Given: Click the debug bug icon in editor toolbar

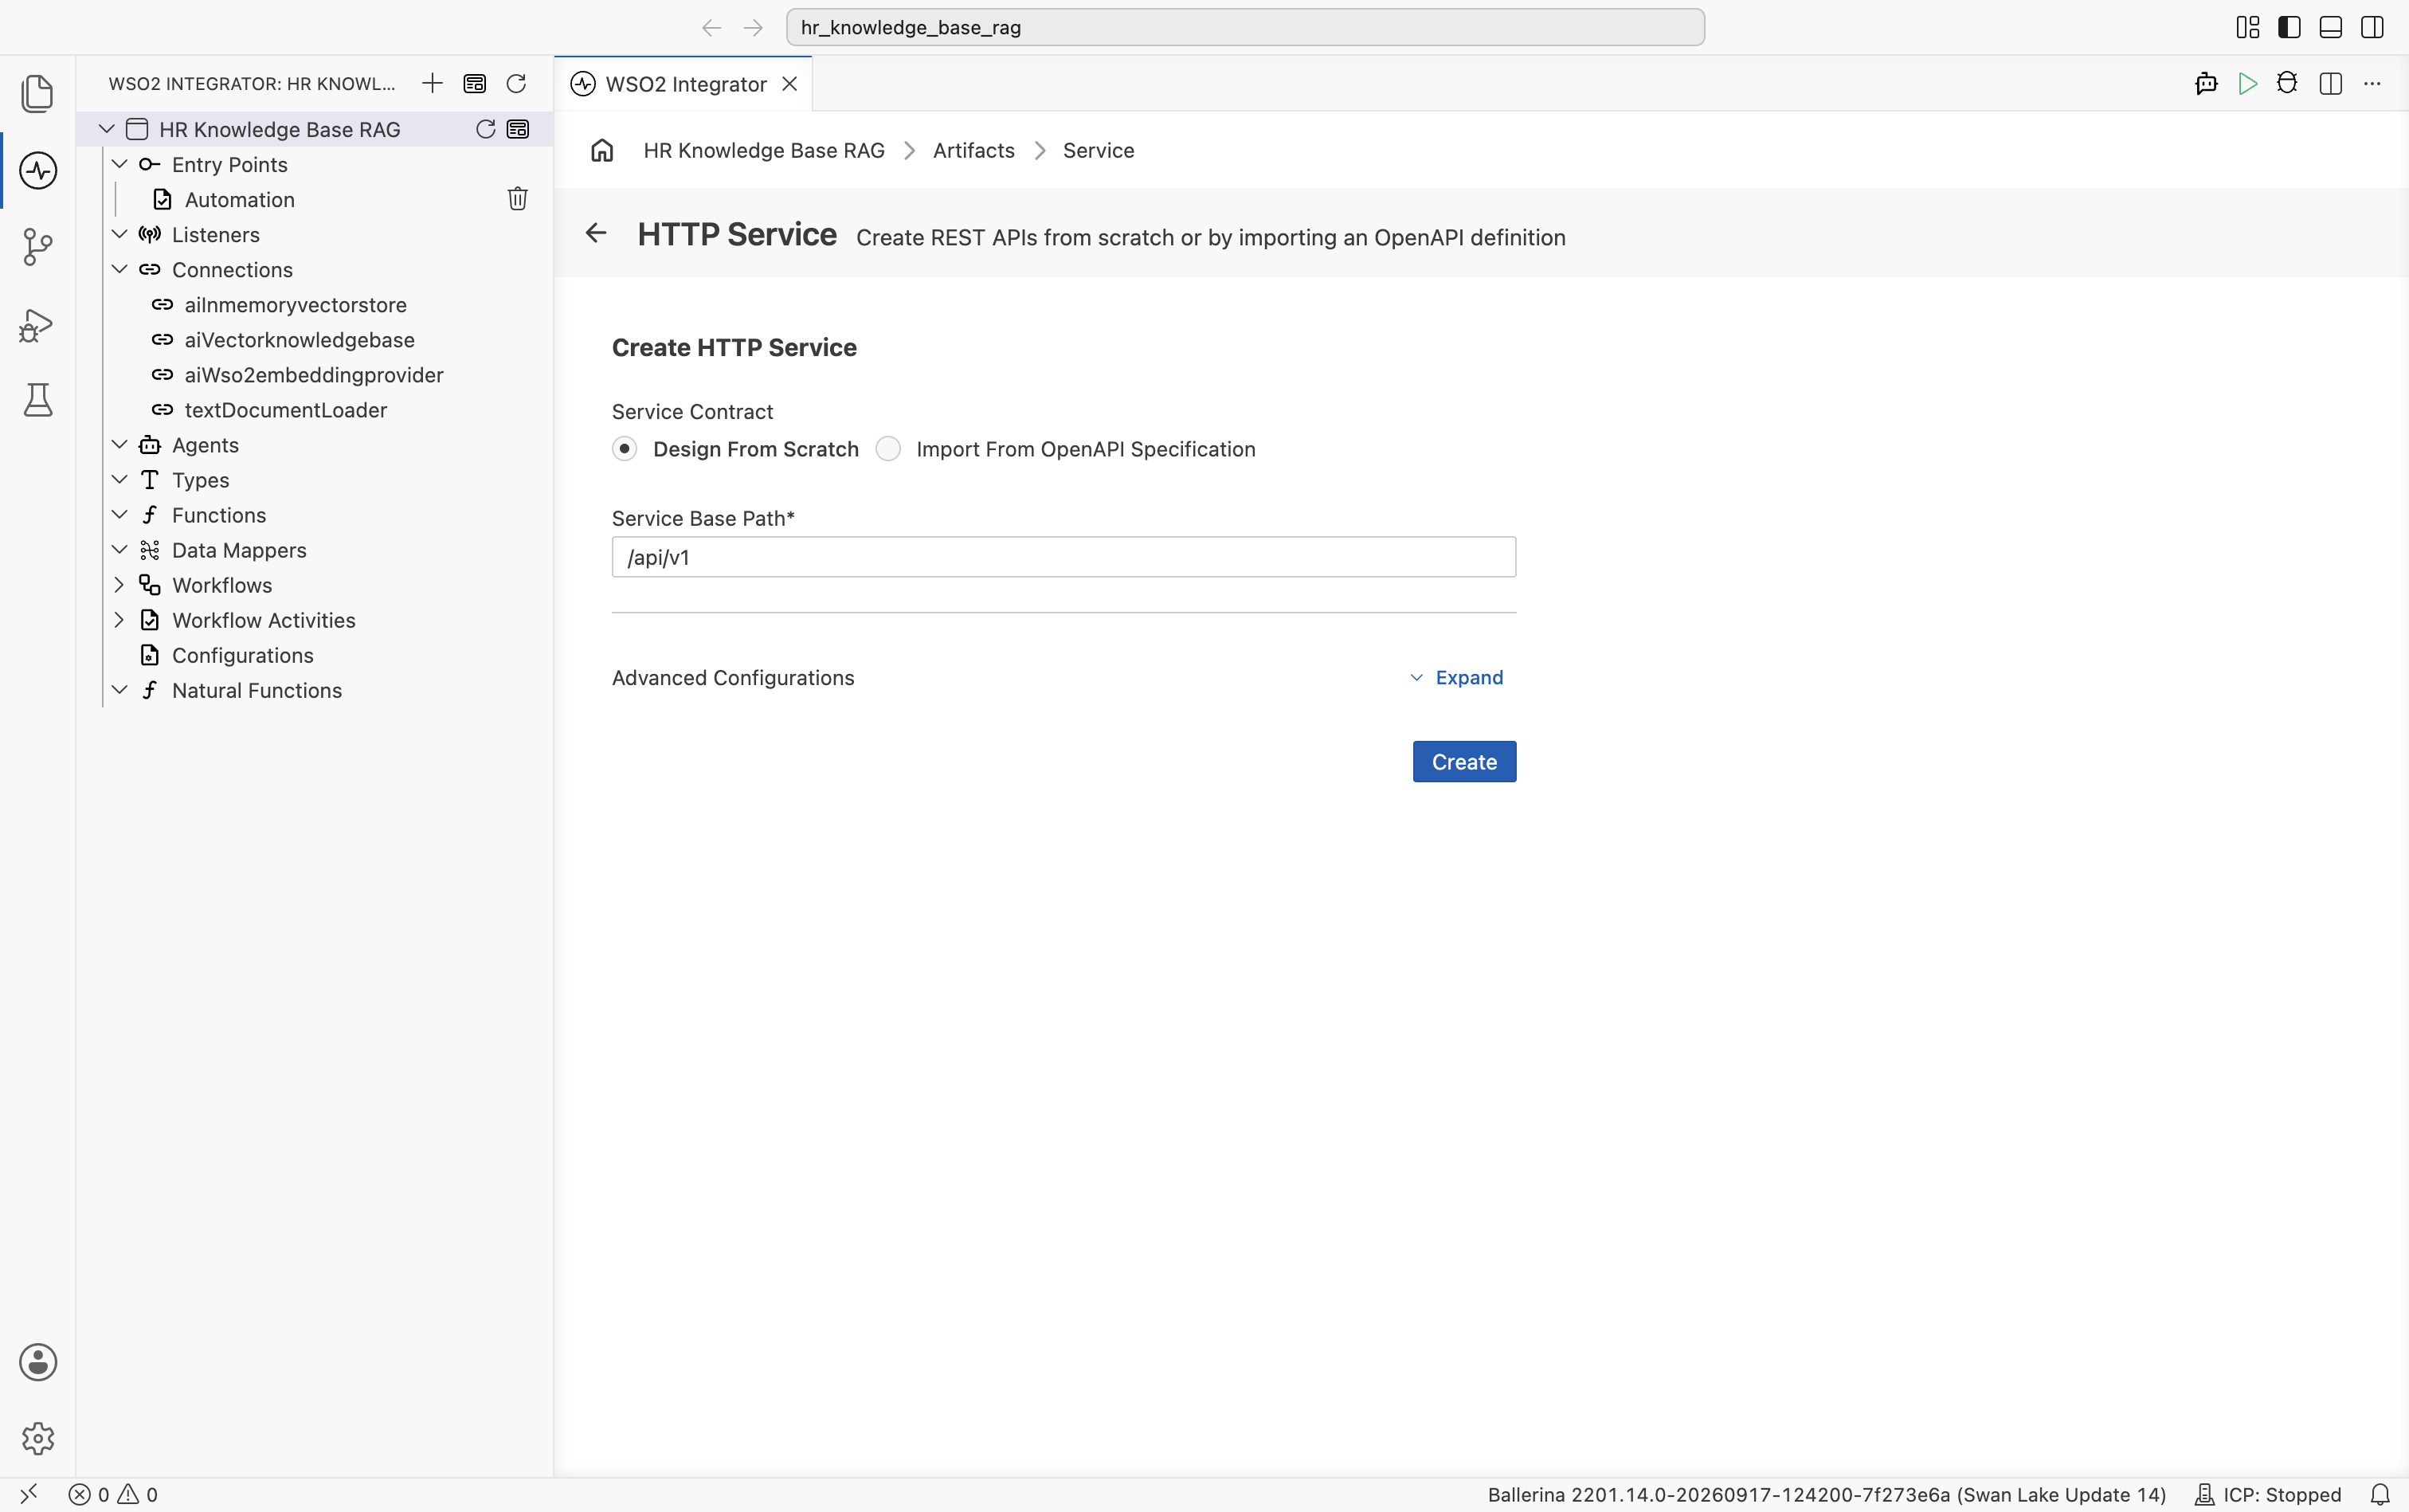Looking at the screenshot, I should pos(2287,83).
